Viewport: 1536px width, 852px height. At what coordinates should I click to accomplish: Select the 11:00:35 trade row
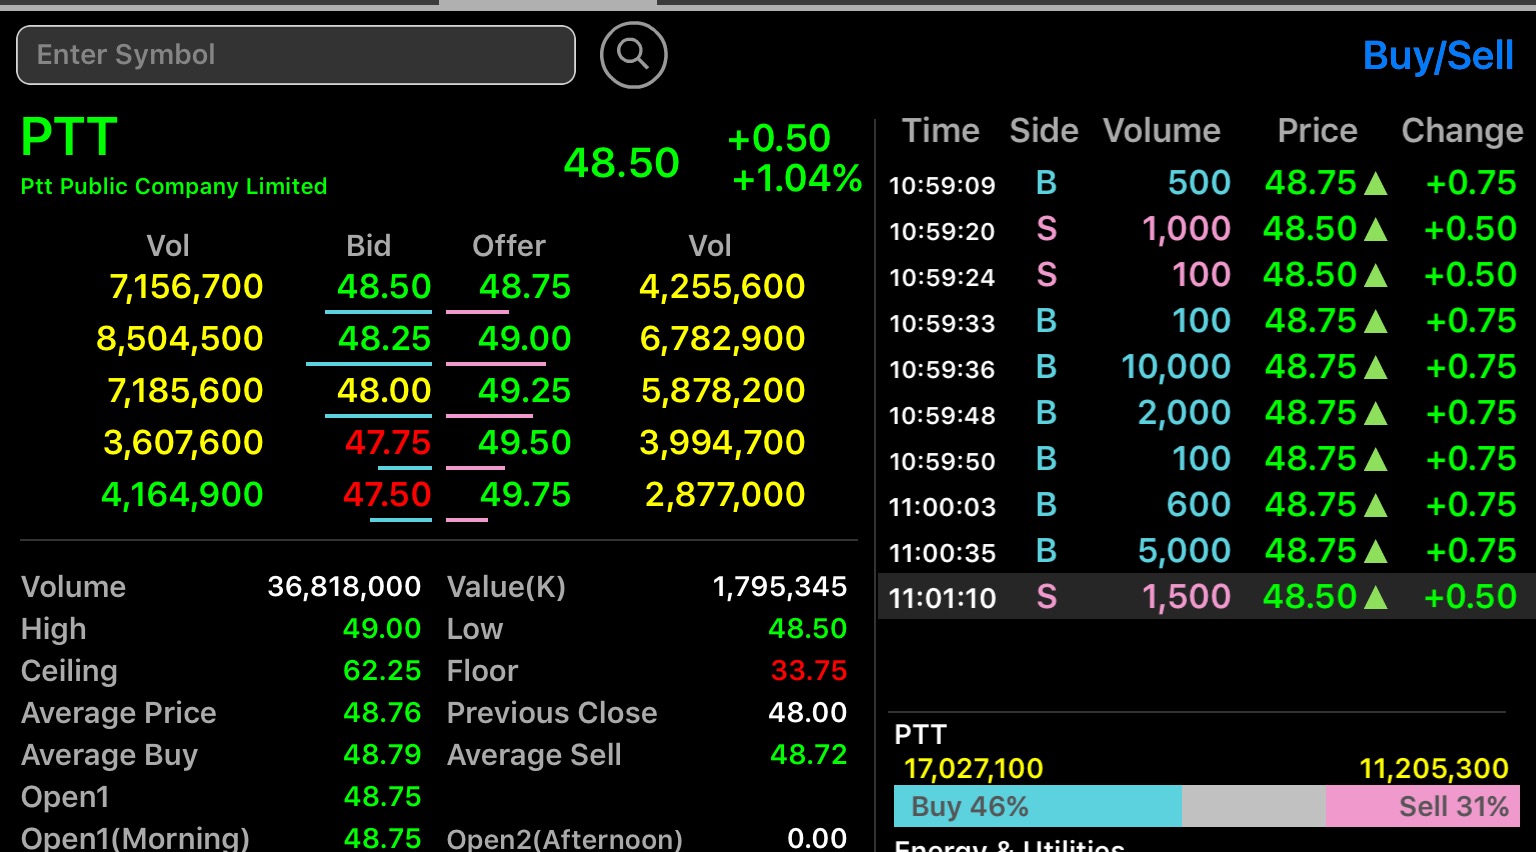pyautogui.click(x=1205, y=551)
